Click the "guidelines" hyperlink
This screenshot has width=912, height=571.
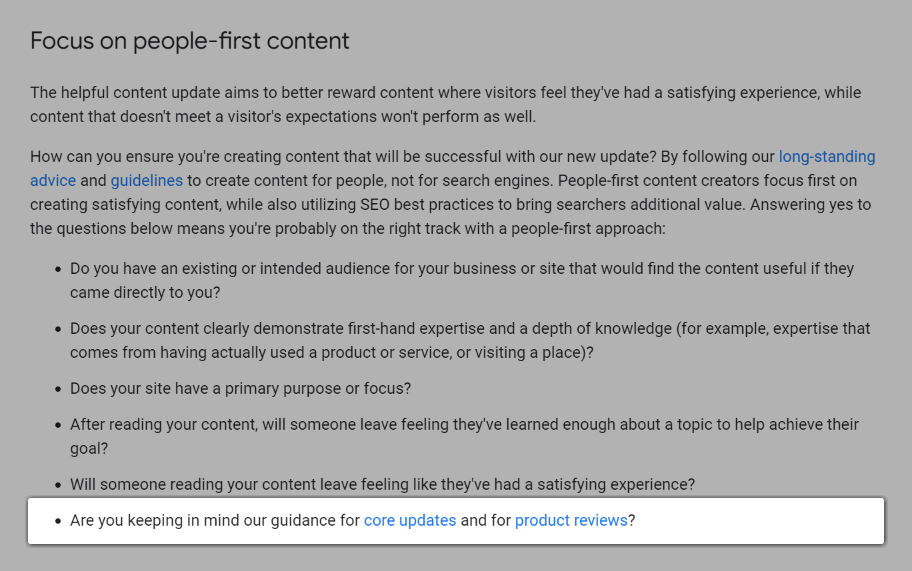pos(146,181)
